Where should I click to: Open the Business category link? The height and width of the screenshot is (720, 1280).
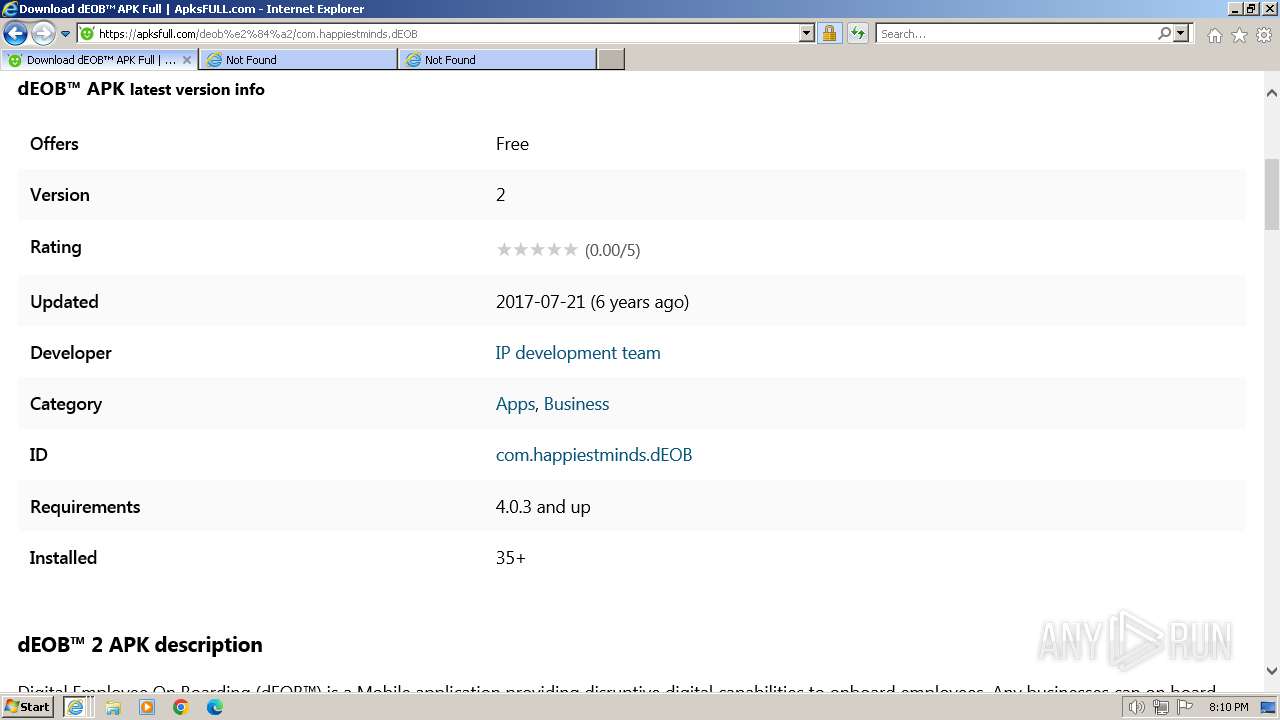coord(576,404)
